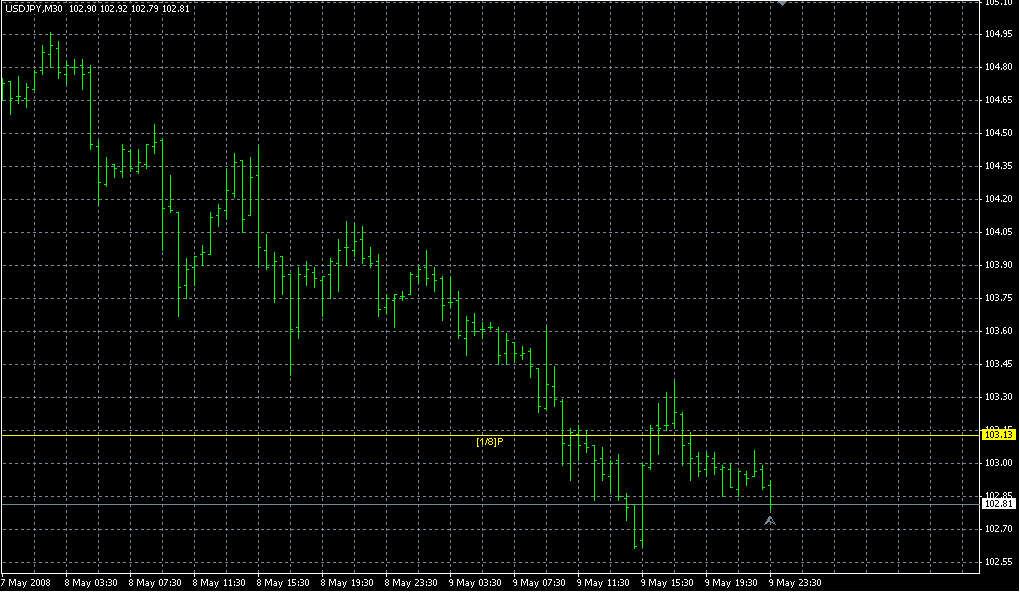Click the 102.70 price axis label
The image size is (1020, 592).
coord(999,529)
